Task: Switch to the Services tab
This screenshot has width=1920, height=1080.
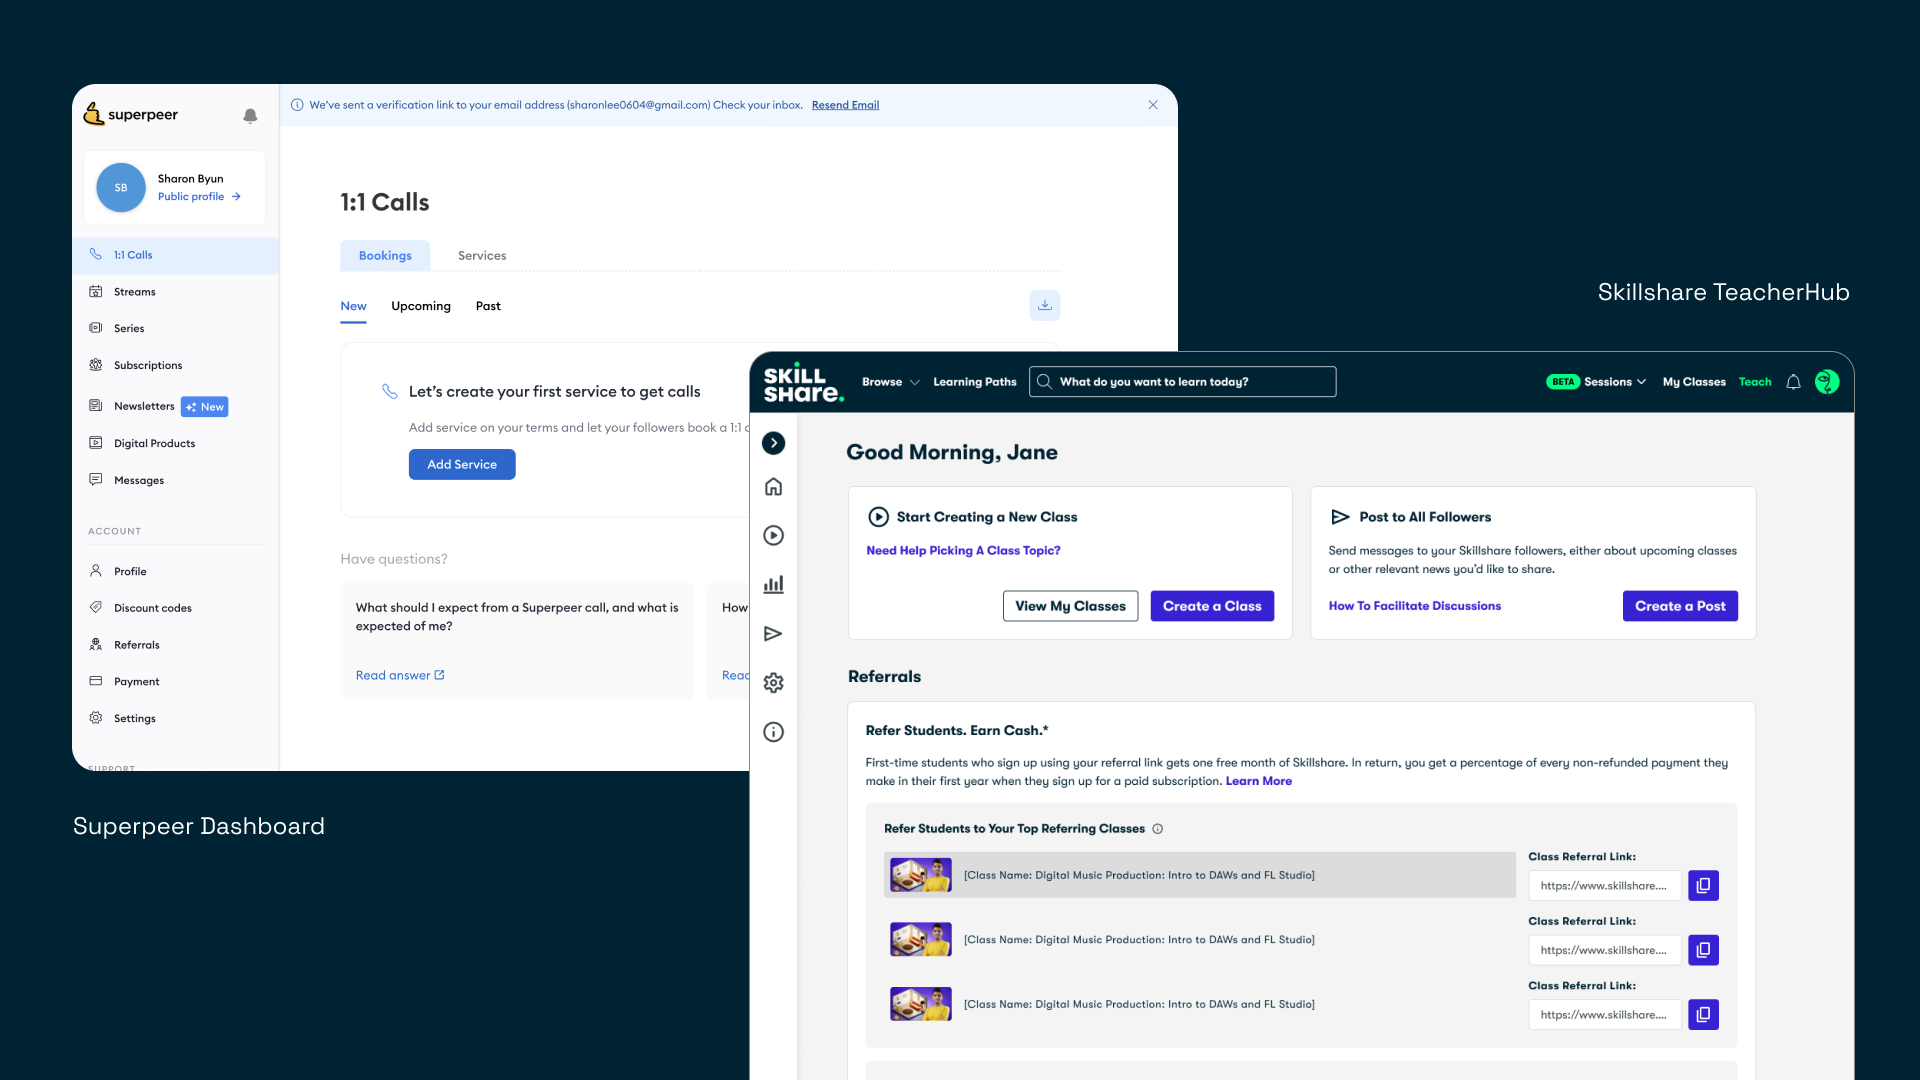Action: 482,256
